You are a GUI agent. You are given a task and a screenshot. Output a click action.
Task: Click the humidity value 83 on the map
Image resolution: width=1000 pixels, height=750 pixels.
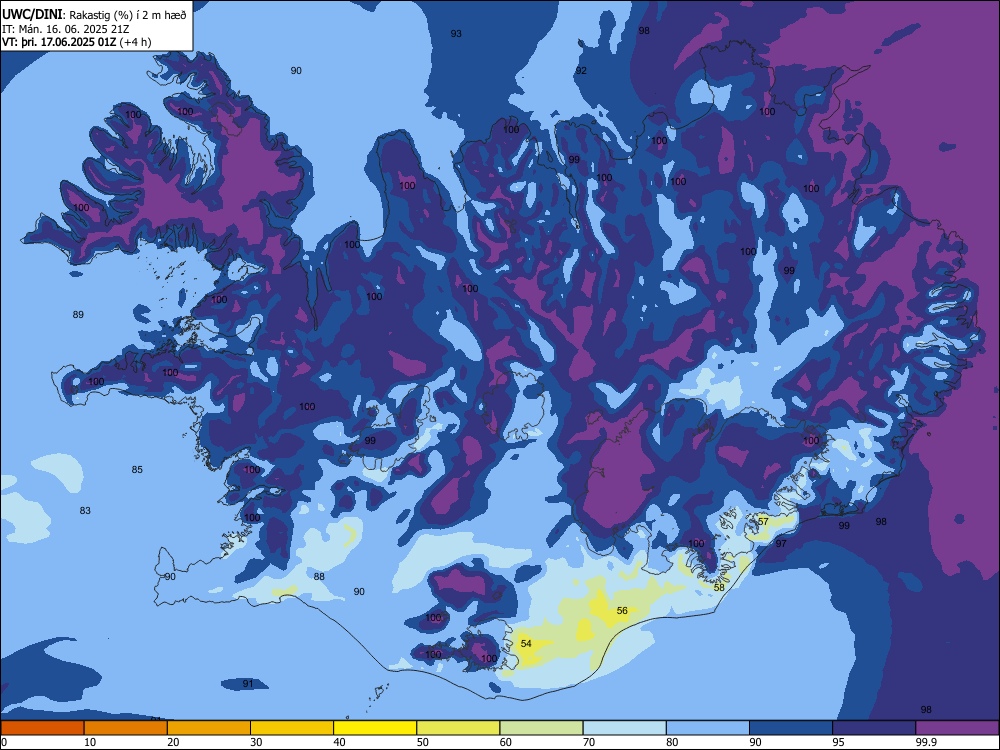coord(85,510)
